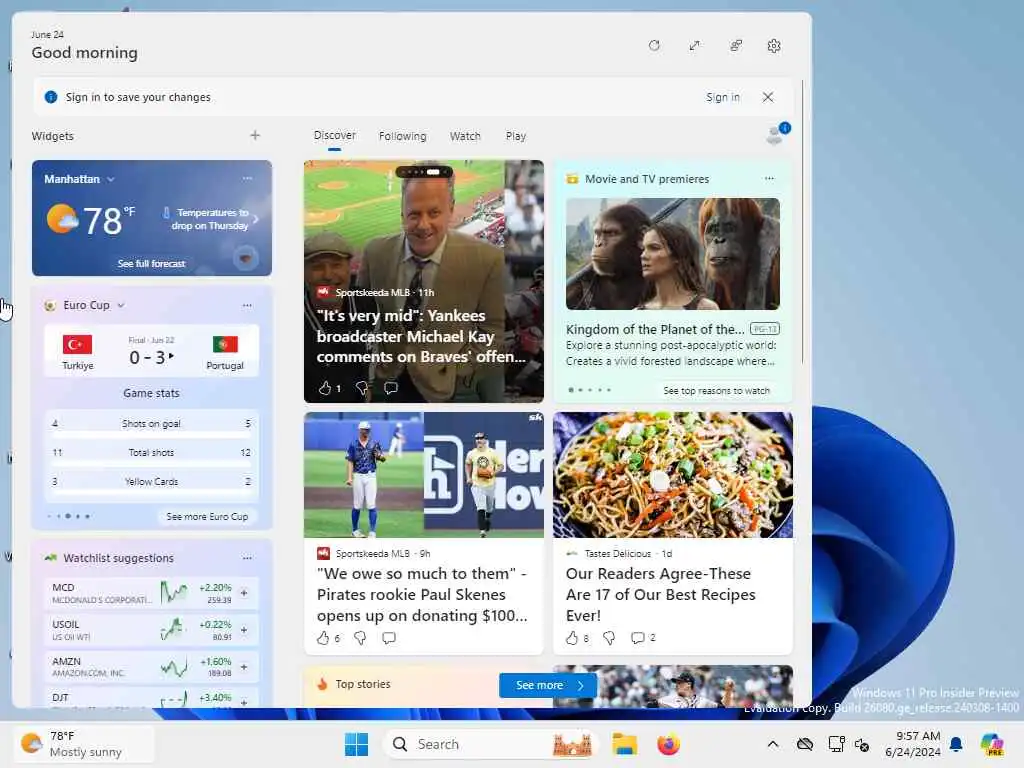Screen dimensions: 1024x768
Task: Switch to the Play tab
Action: [x=515, y=136]
